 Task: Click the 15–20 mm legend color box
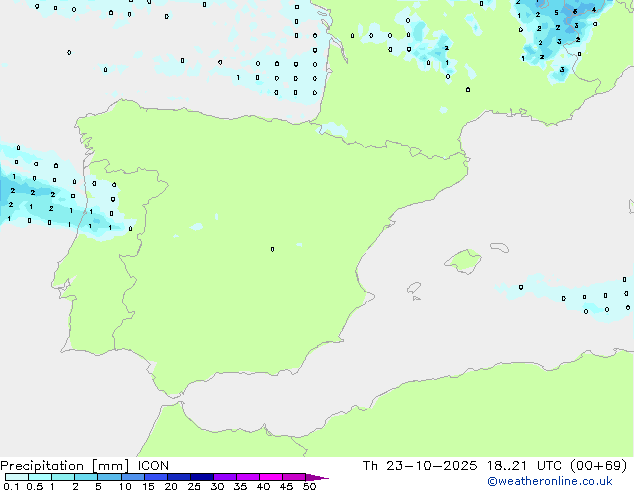(156, 477)
